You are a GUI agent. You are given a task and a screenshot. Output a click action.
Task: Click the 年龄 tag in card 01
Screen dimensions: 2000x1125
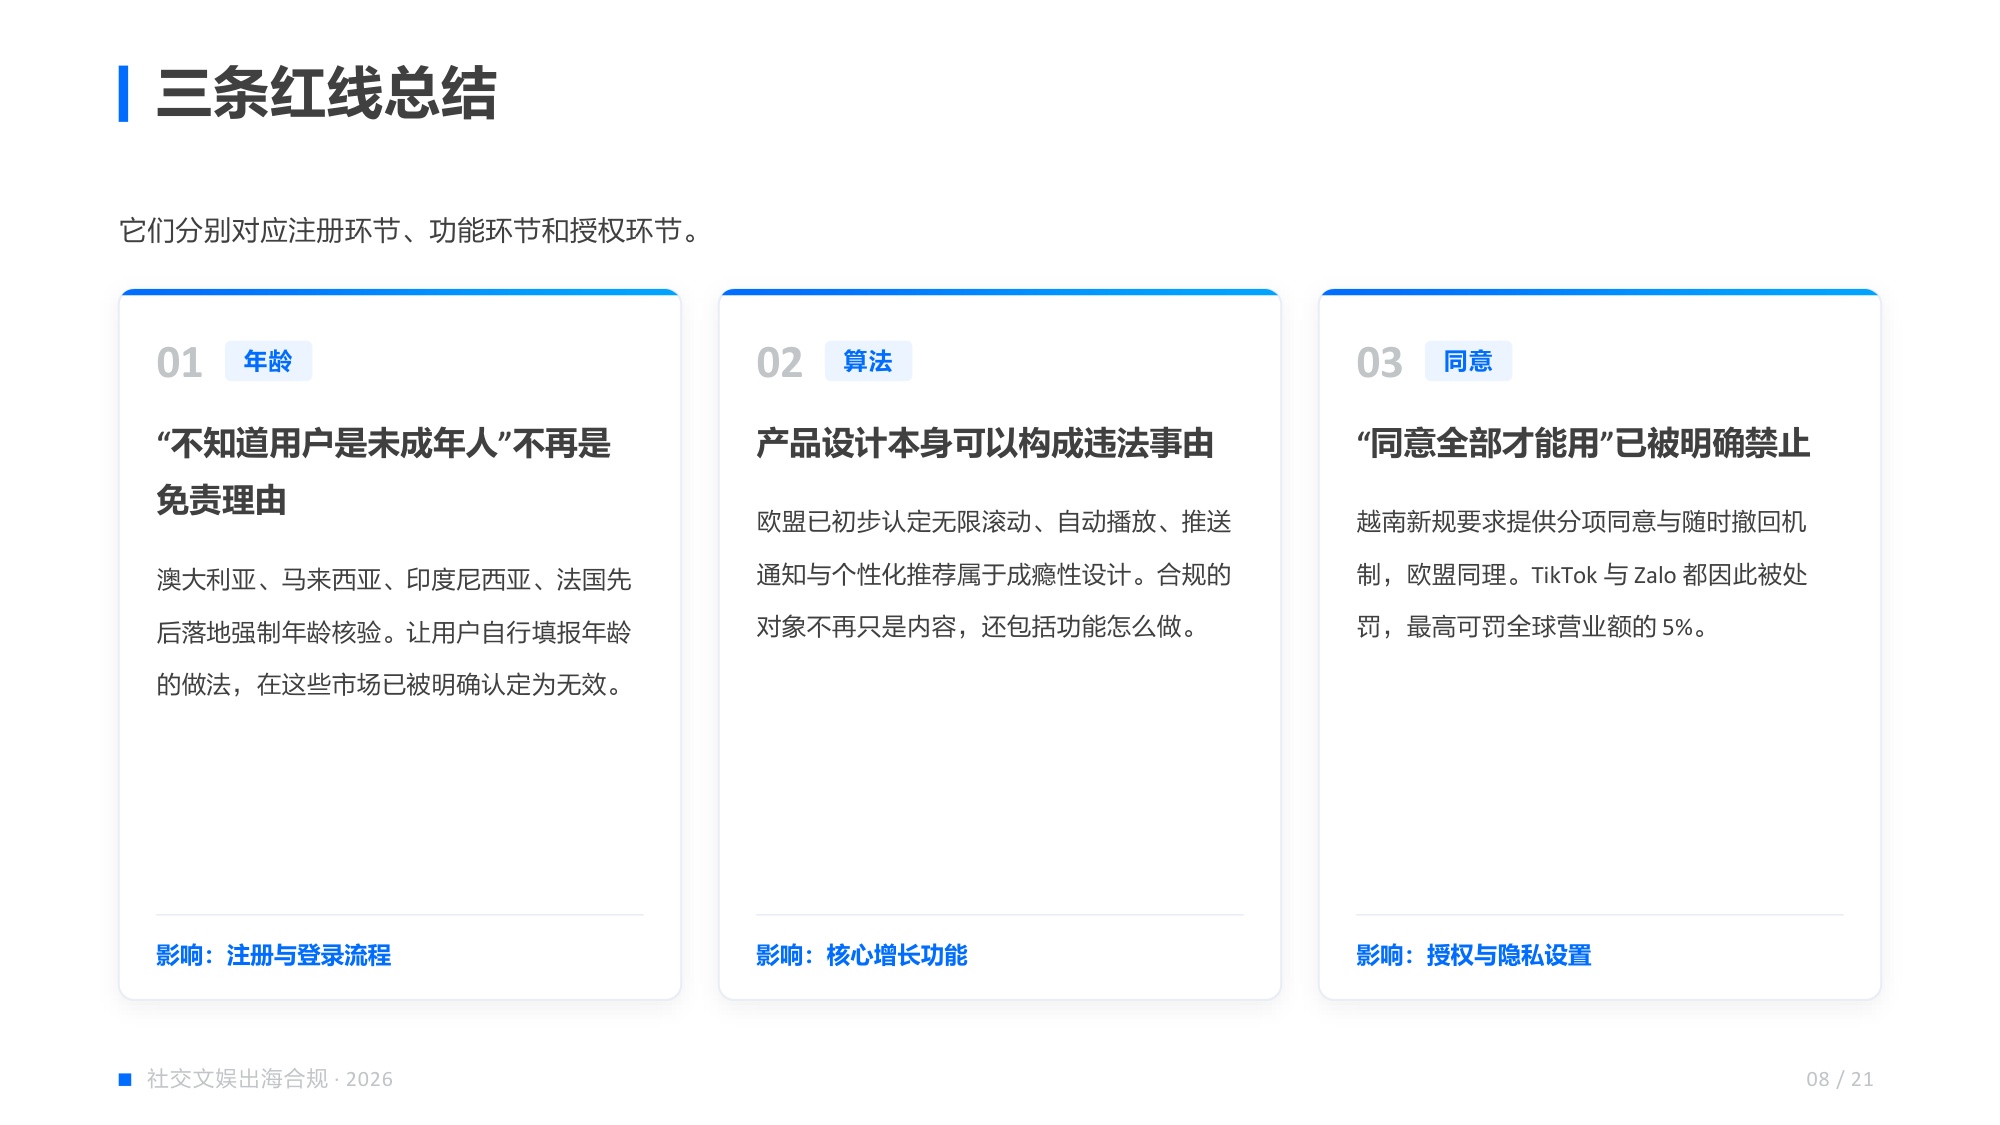[x=268, y=361]
